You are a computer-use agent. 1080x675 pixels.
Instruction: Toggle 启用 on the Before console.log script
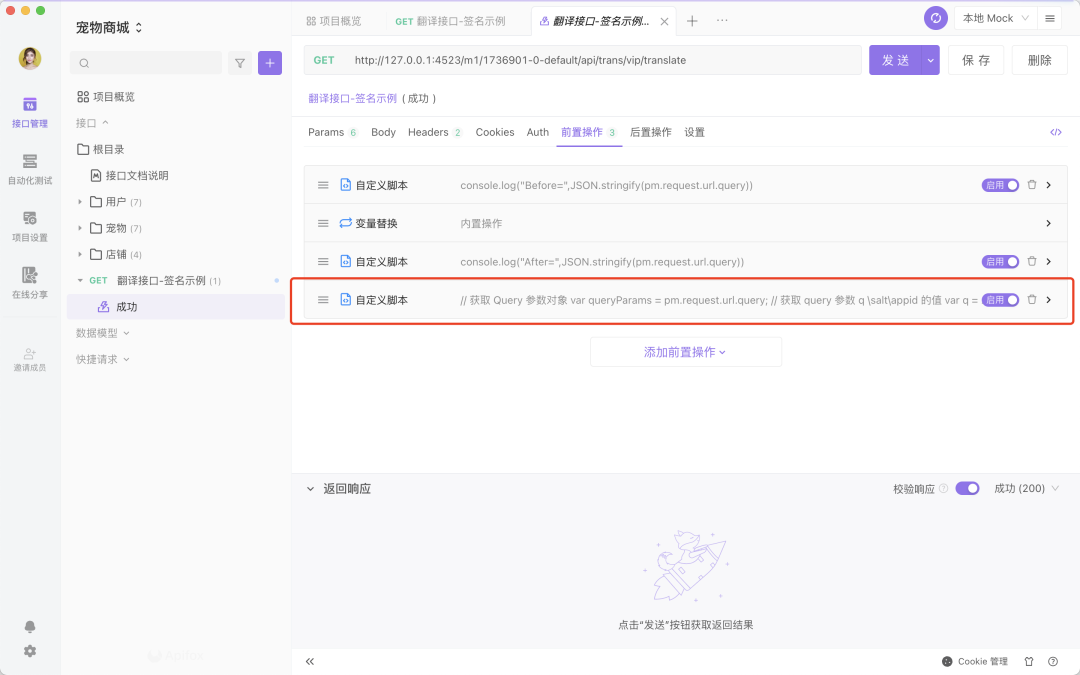[999, 184]
